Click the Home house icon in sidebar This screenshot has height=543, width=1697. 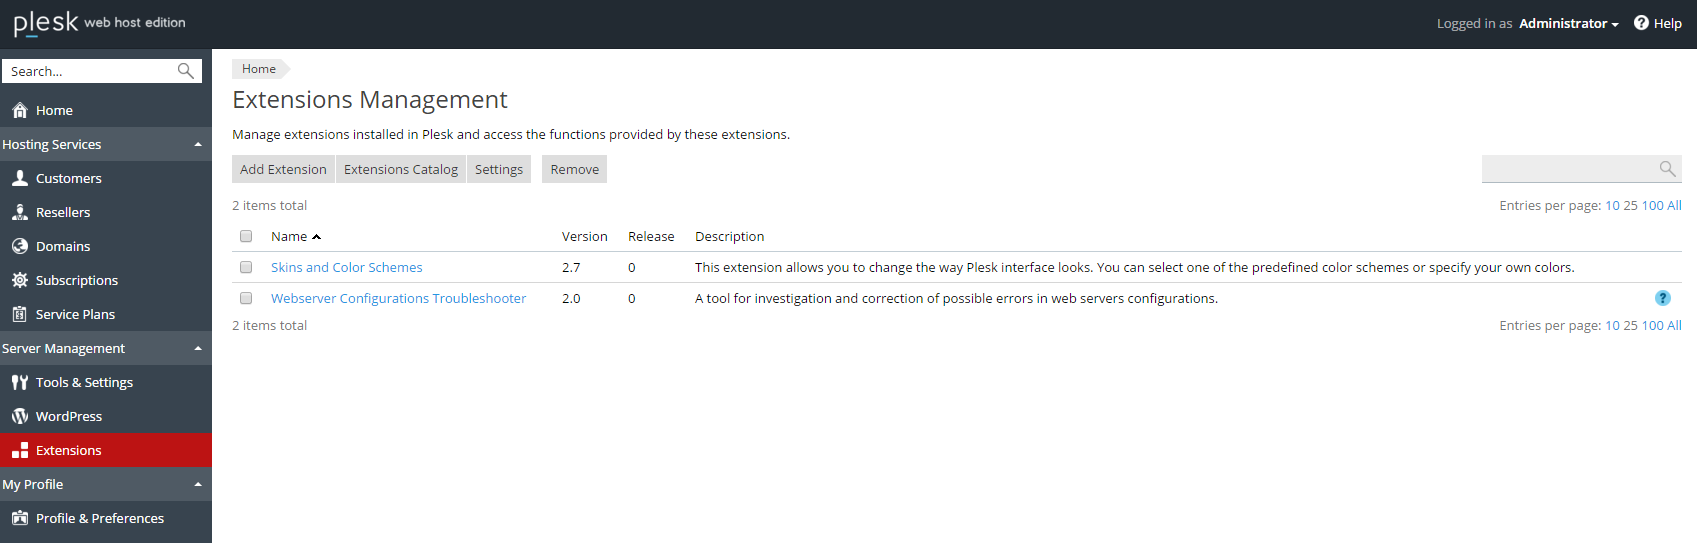20,110
